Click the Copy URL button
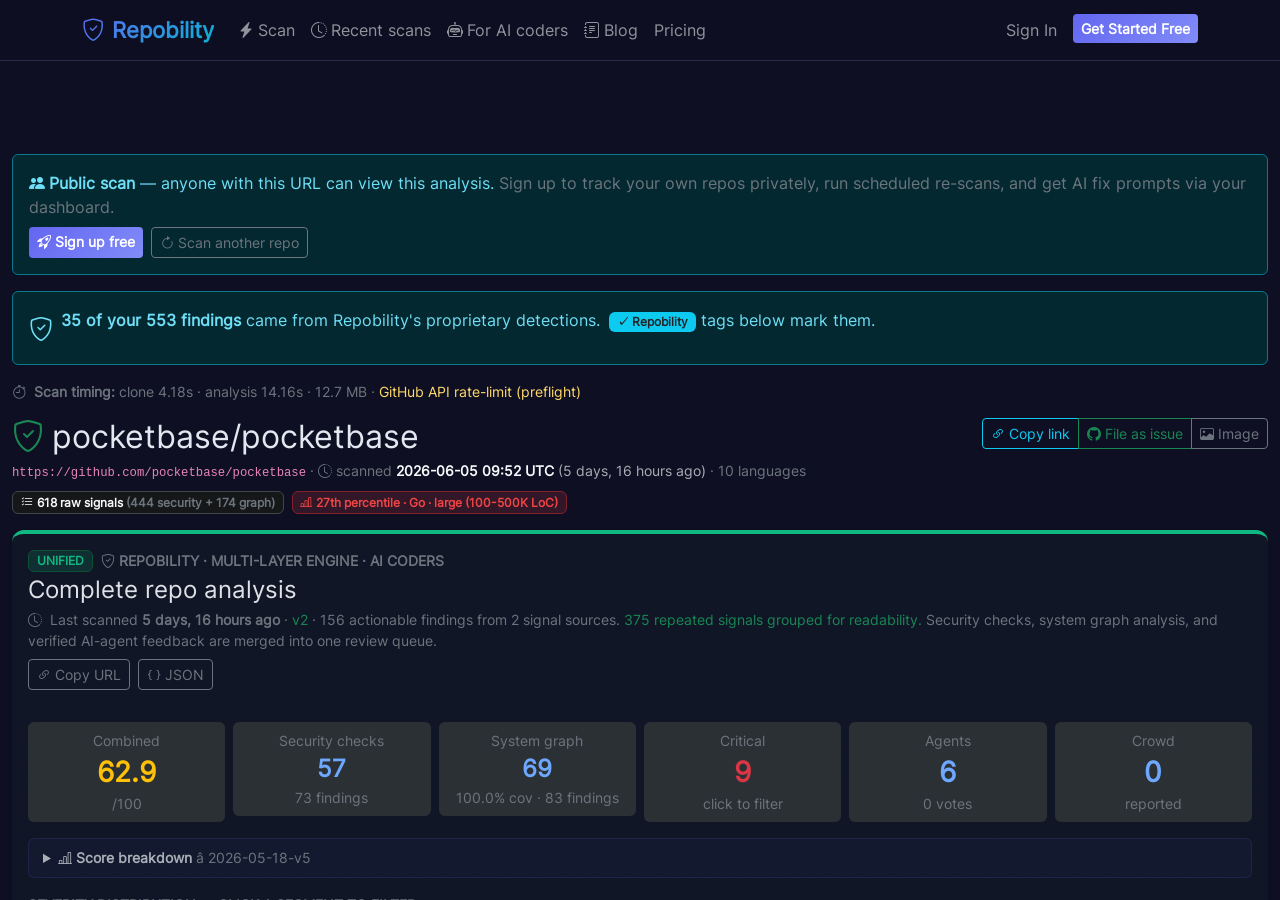The image size is (1280, 900). pos(79,675)
